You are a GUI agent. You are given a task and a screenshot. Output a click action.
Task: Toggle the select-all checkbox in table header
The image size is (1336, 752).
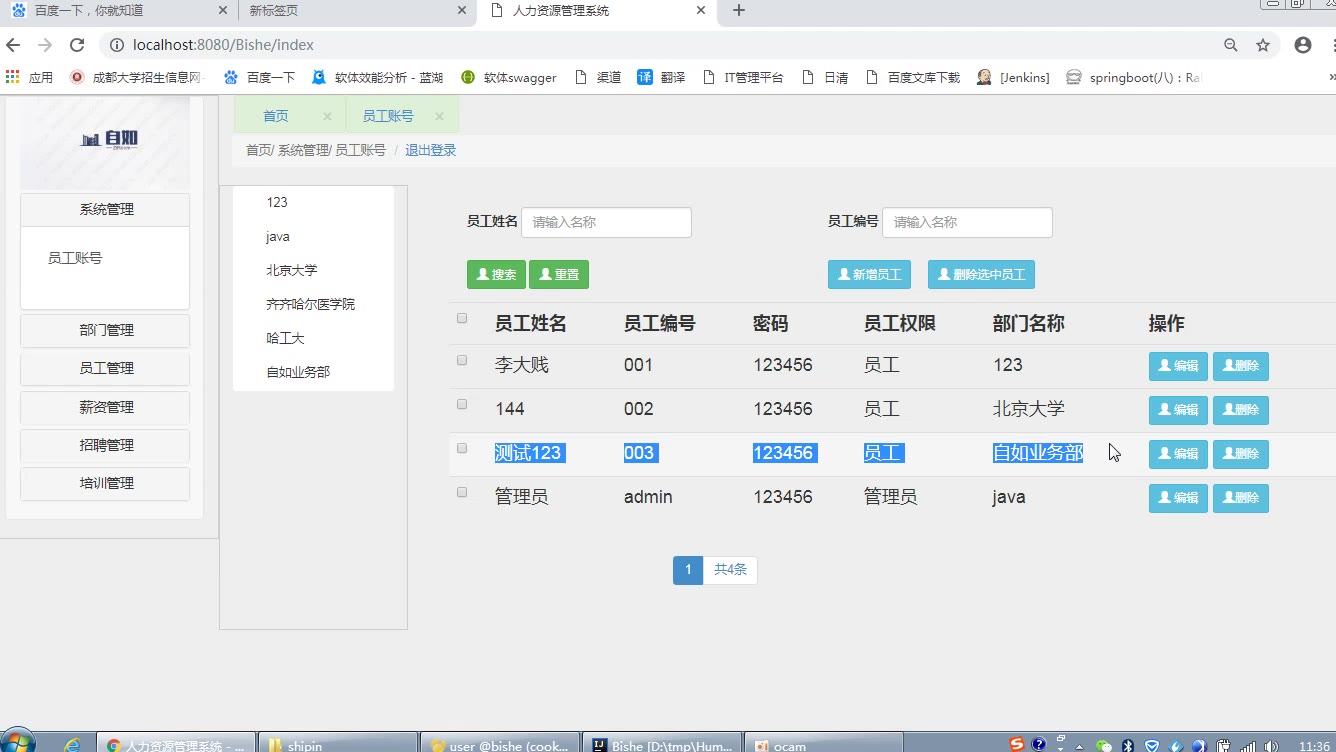click(462, 319)
